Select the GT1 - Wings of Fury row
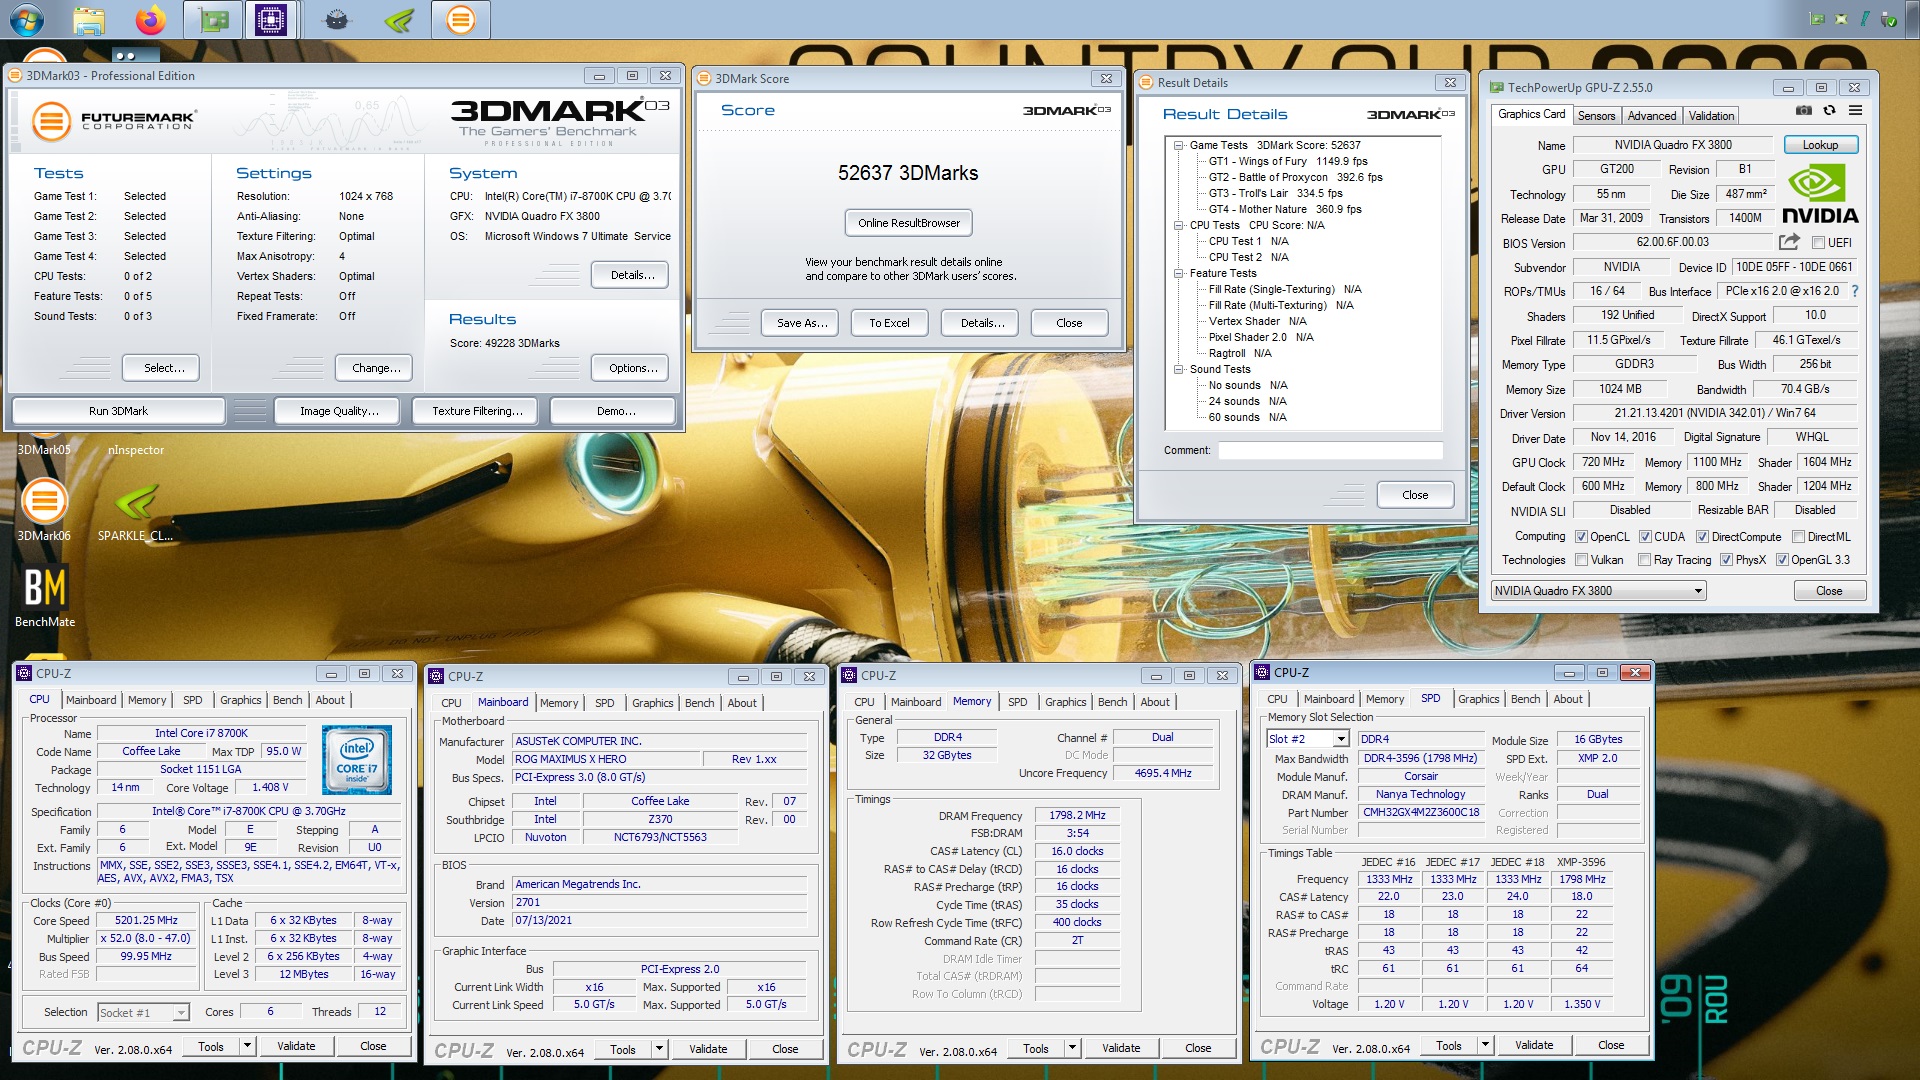 pos(1288,161)
